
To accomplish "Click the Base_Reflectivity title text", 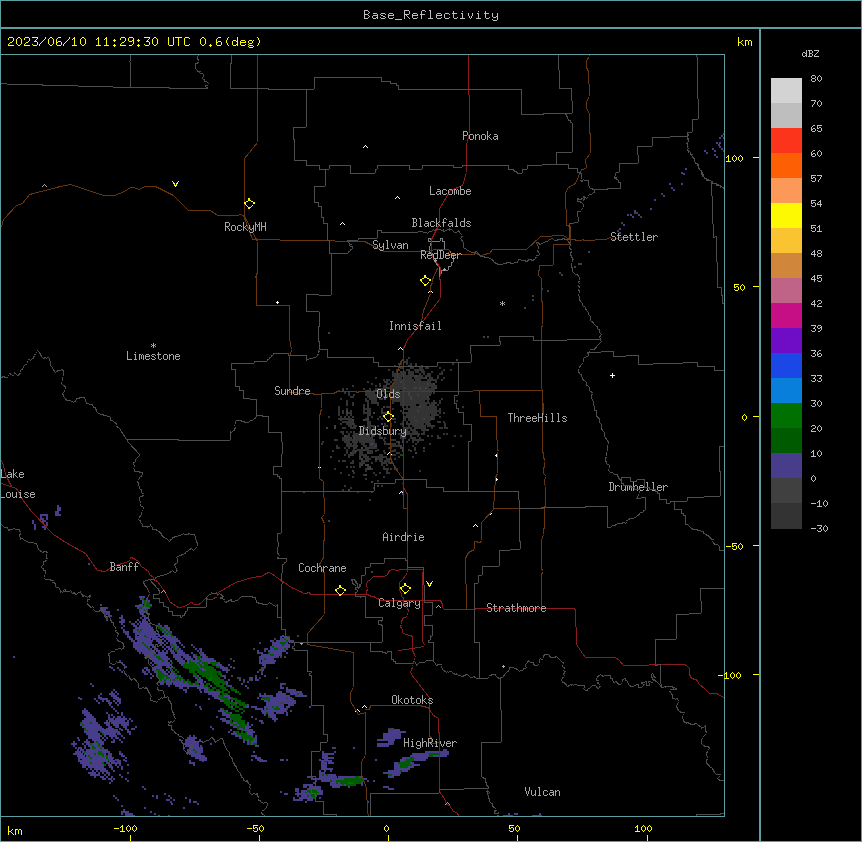I will (431, 15).
